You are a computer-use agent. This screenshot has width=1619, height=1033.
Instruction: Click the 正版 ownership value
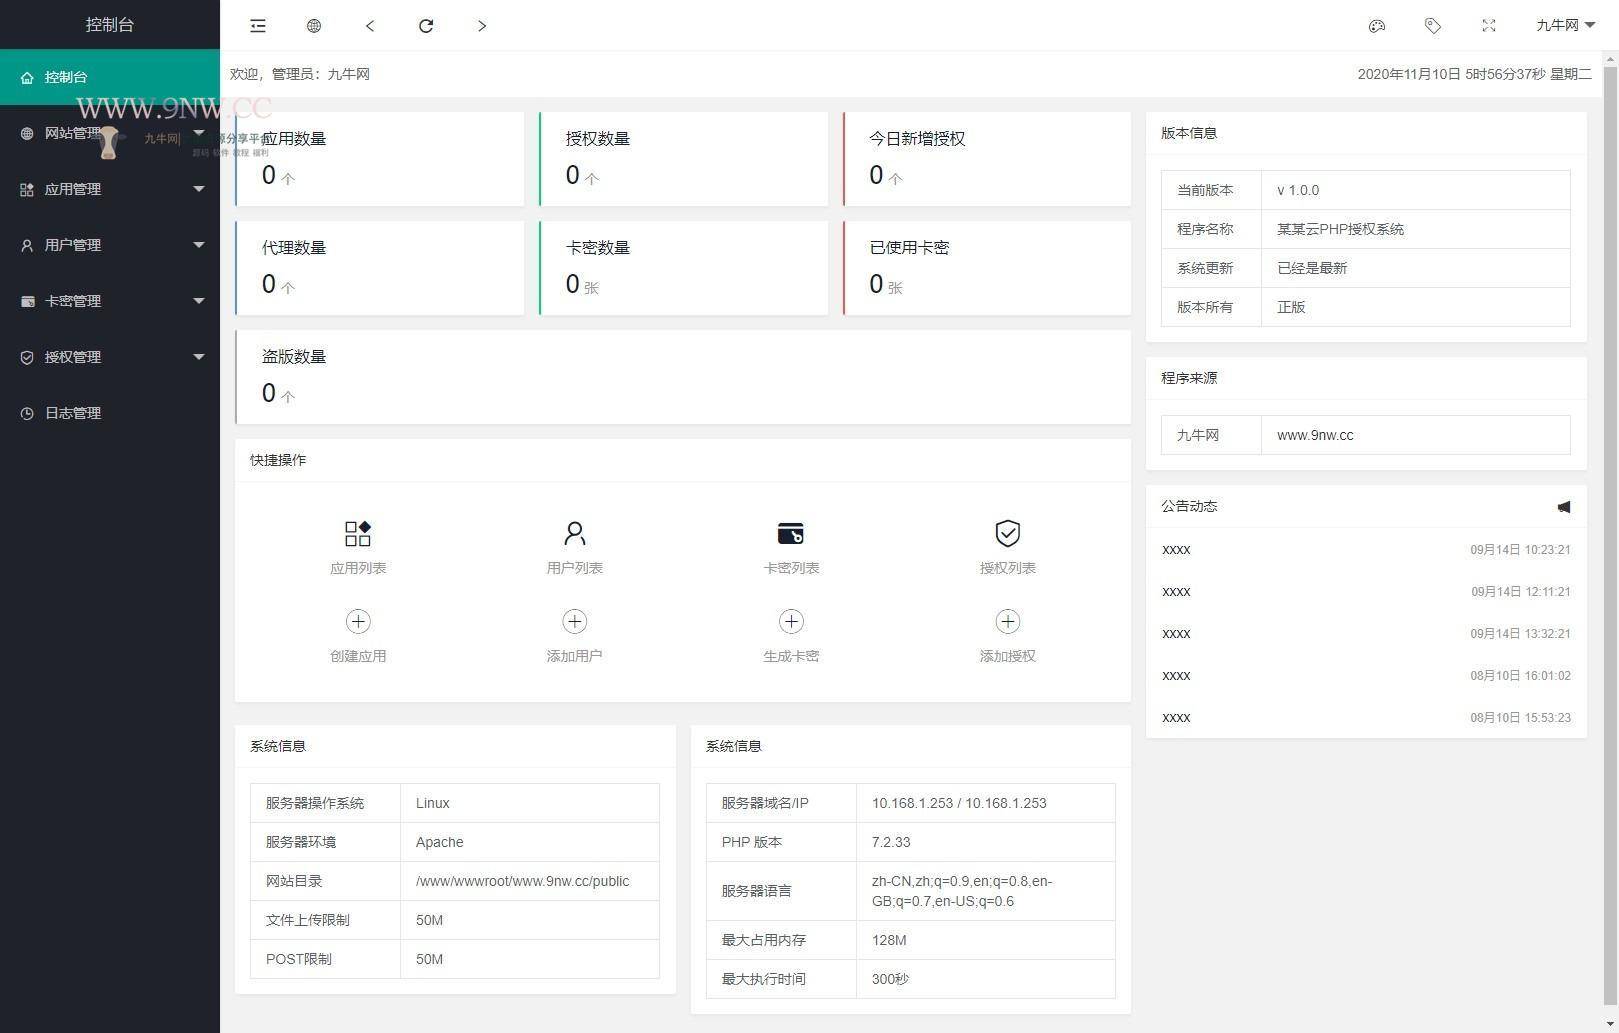coord(1291,307)
